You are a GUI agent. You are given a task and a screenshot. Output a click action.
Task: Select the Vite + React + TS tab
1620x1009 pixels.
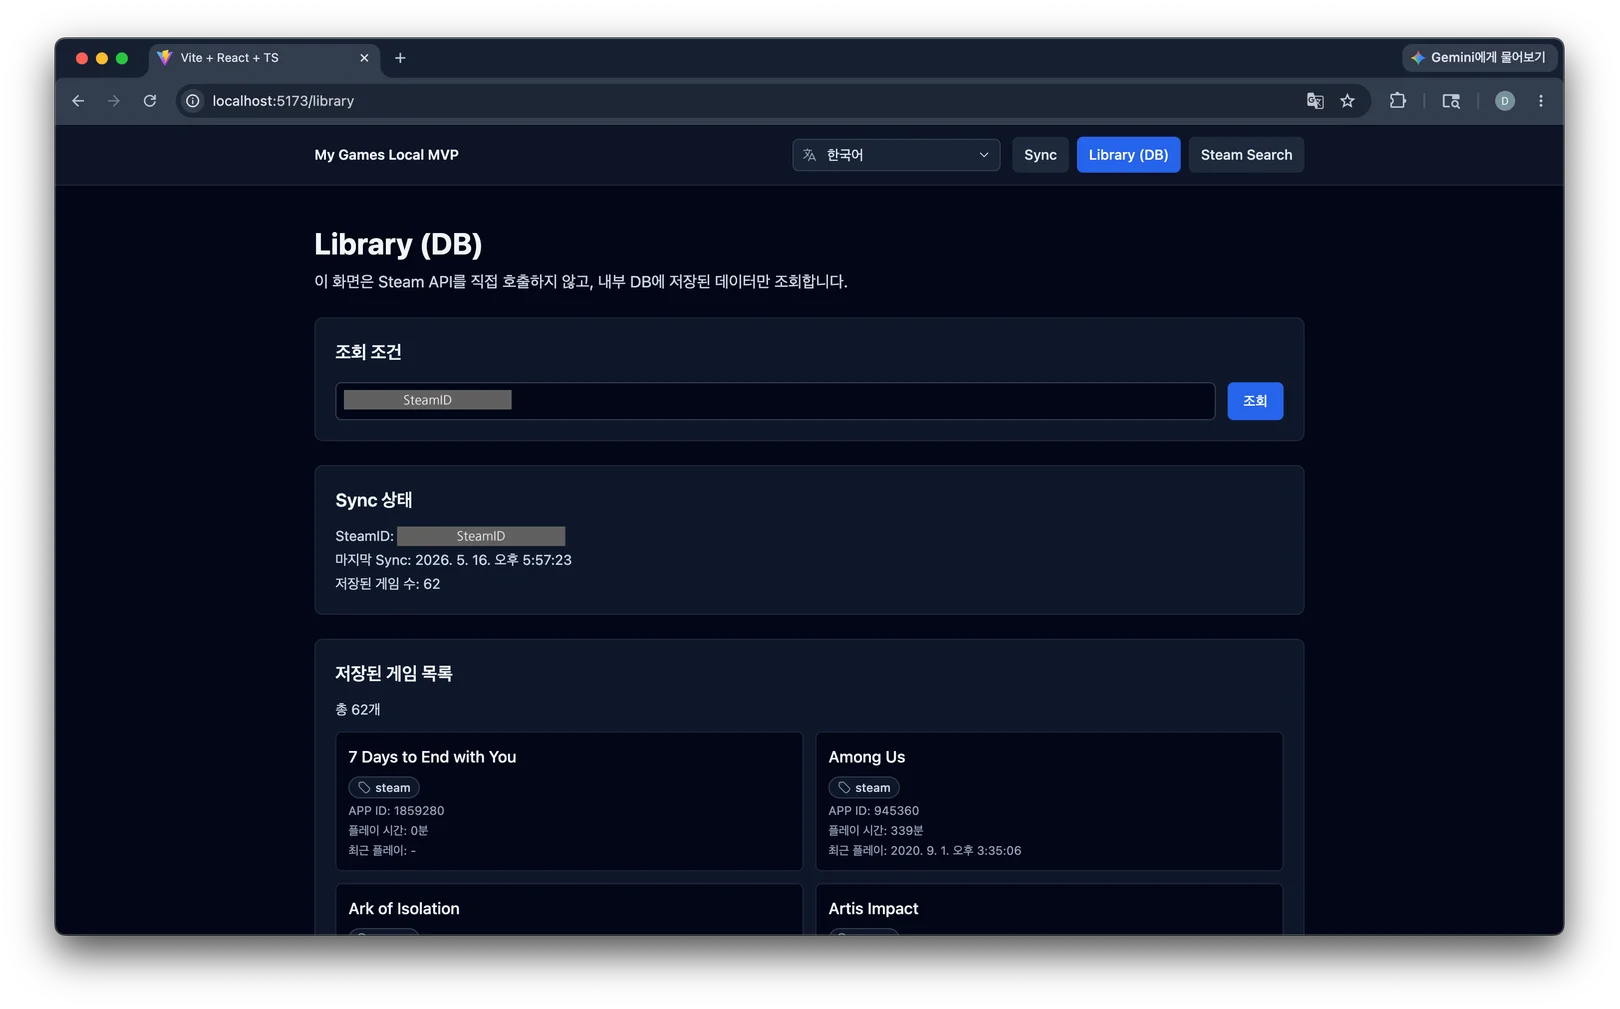pyautogui.click(x=264, y=58)
